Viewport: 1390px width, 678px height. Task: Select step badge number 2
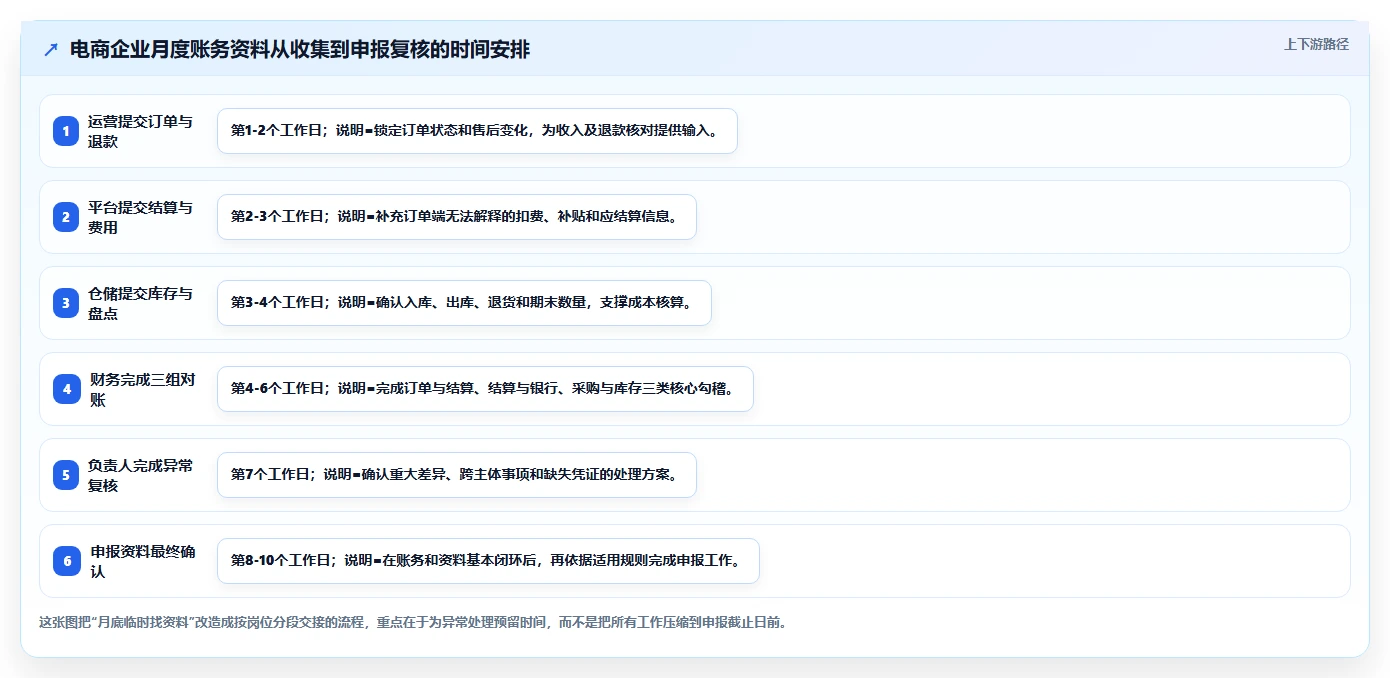[66, 217]
